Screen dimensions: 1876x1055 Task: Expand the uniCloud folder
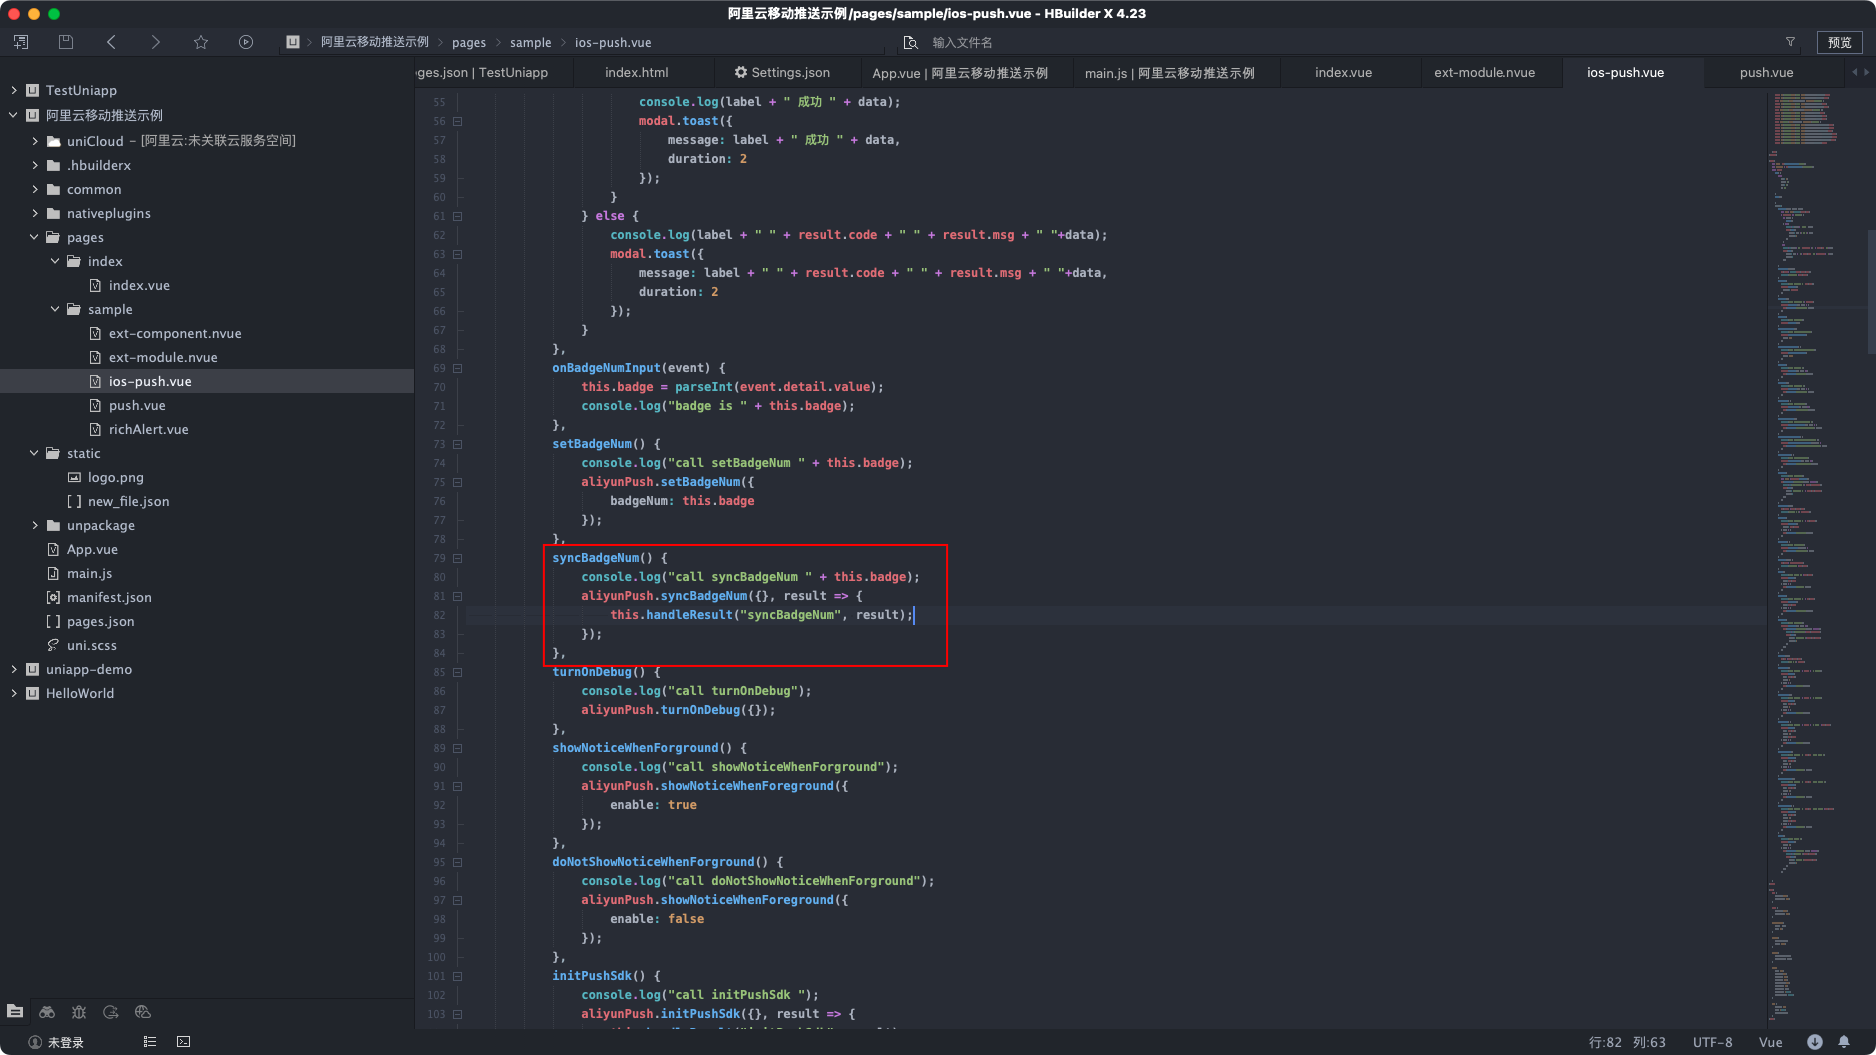click(x=35, y=141)
